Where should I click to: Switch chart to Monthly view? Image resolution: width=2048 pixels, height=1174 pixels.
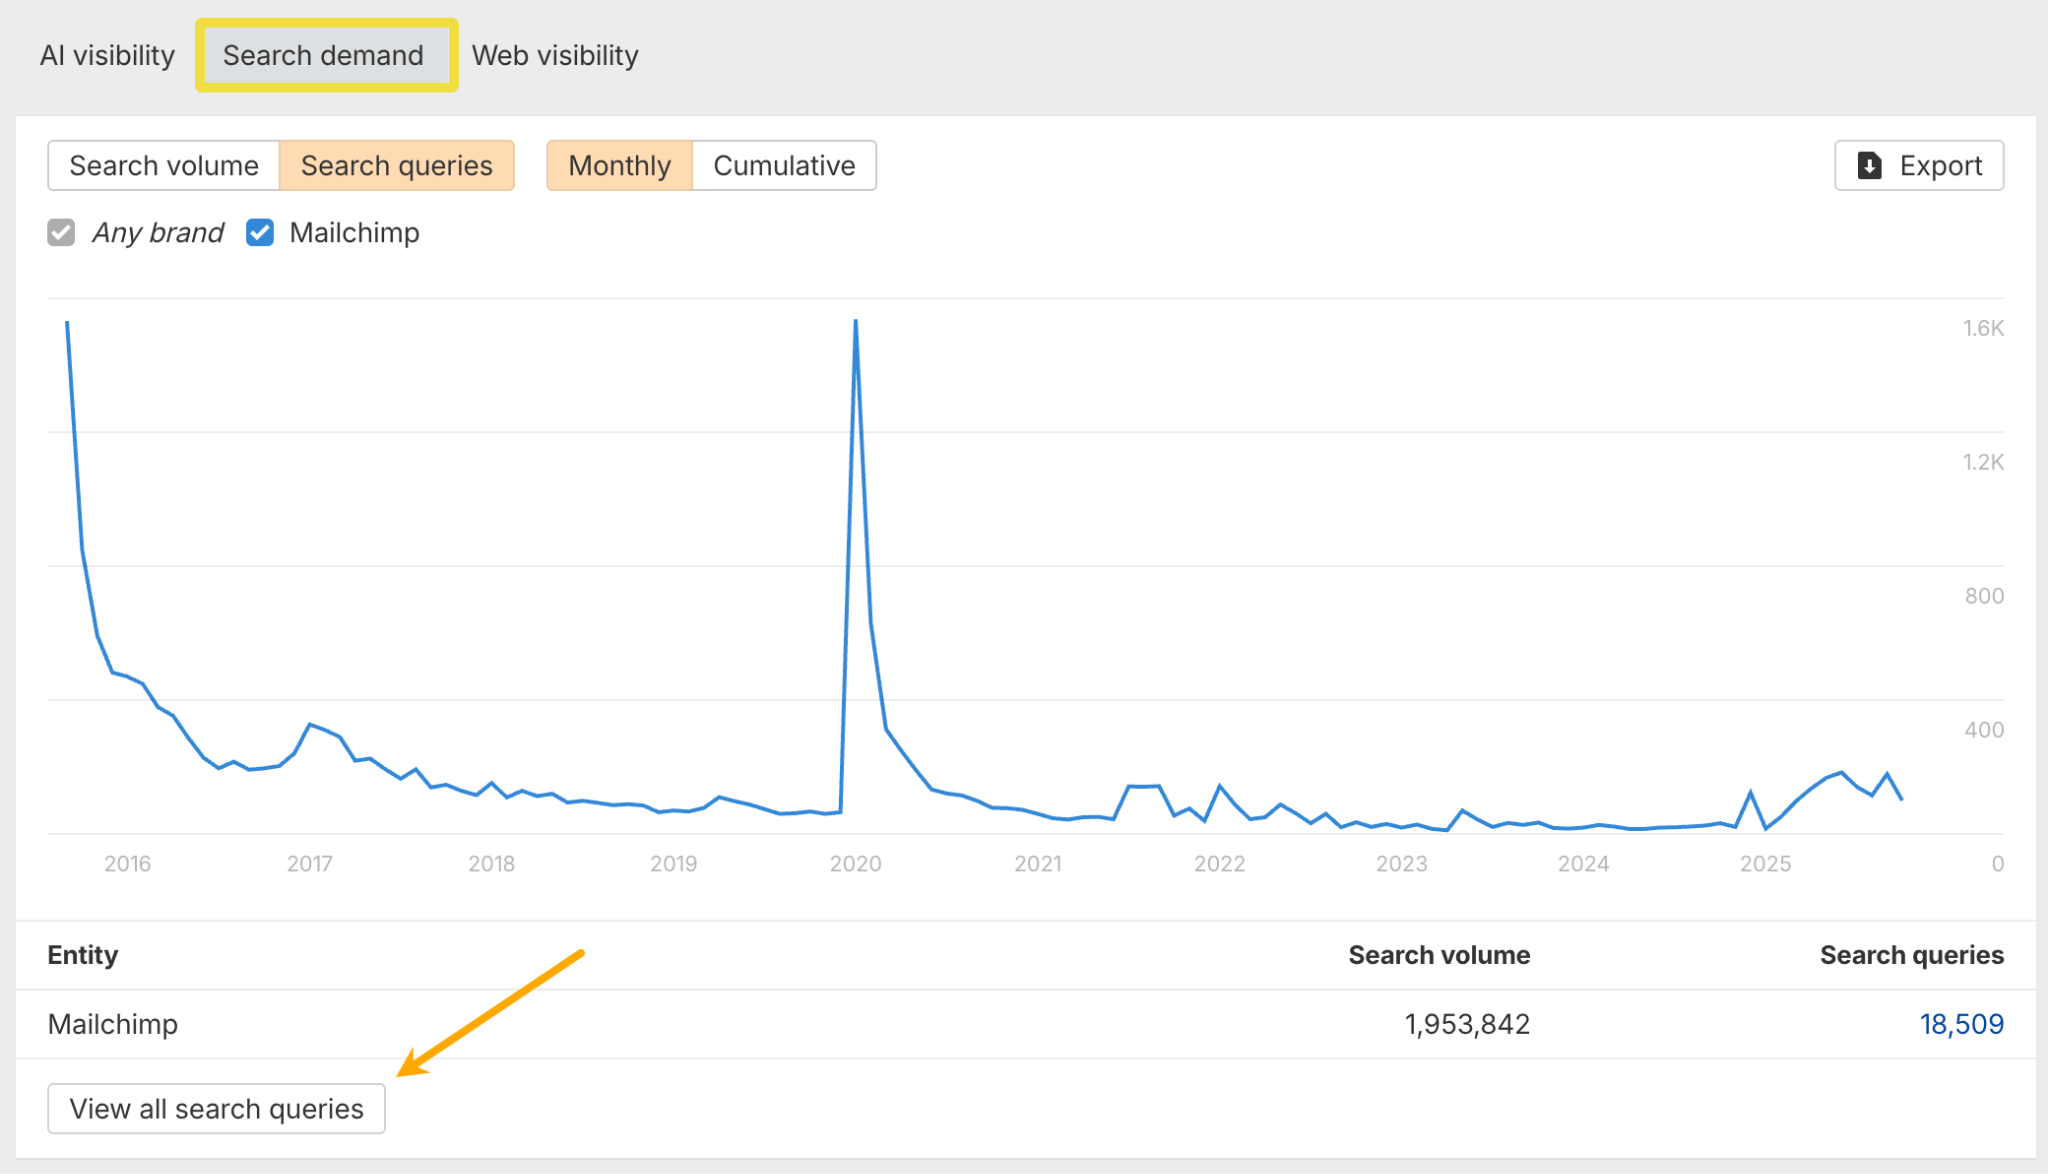coord(619,165)
